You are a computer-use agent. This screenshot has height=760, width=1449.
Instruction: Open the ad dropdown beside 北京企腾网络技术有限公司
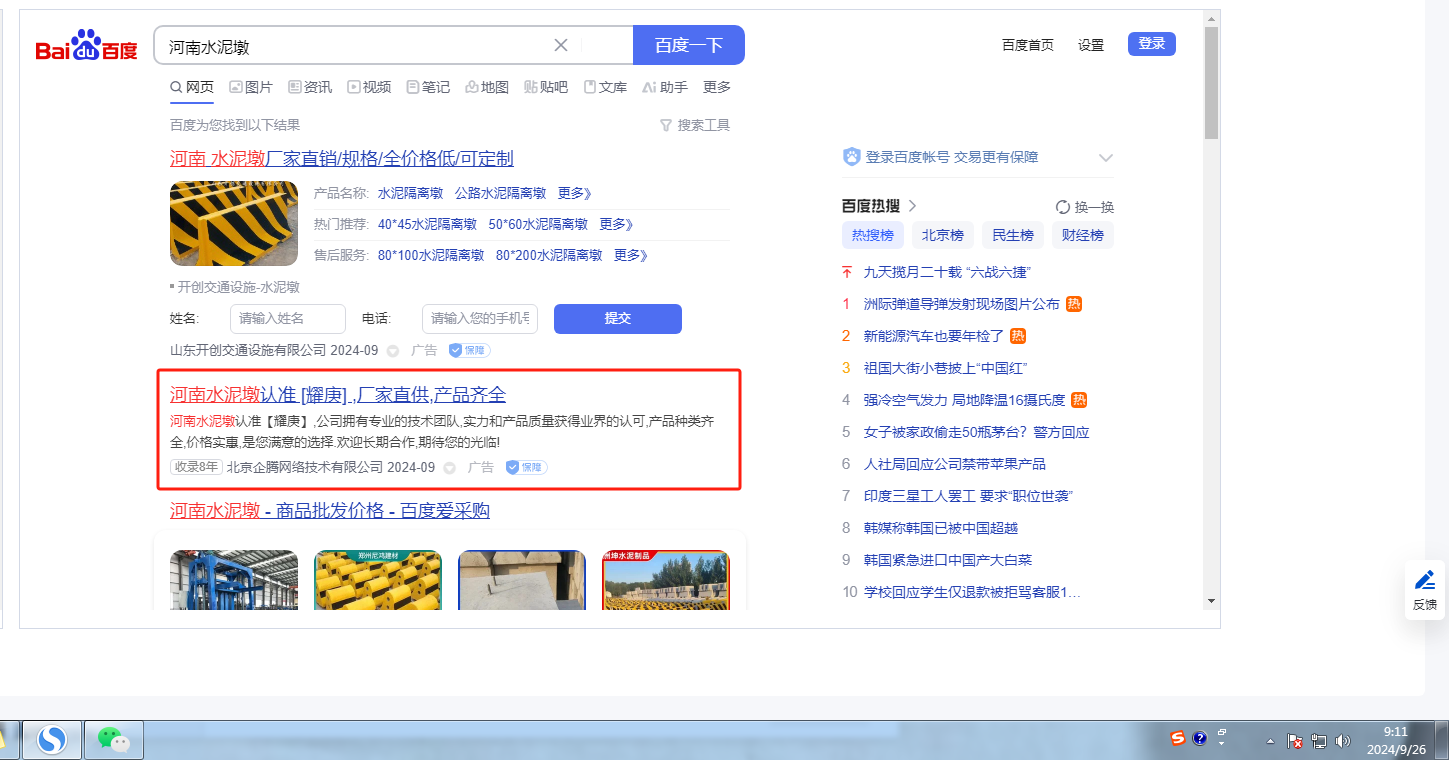tap(450, 467)
